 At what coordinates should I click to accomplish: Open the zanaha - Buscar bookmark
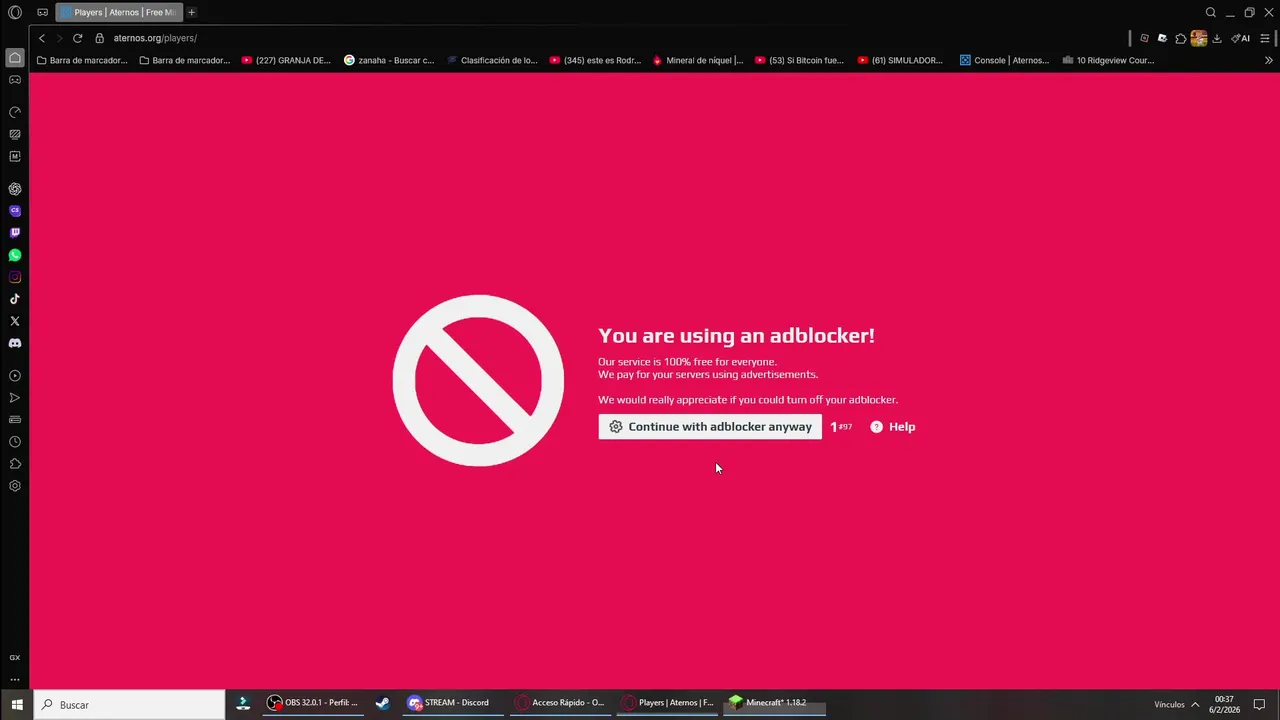pyautogui.click(x=389, y=60)
